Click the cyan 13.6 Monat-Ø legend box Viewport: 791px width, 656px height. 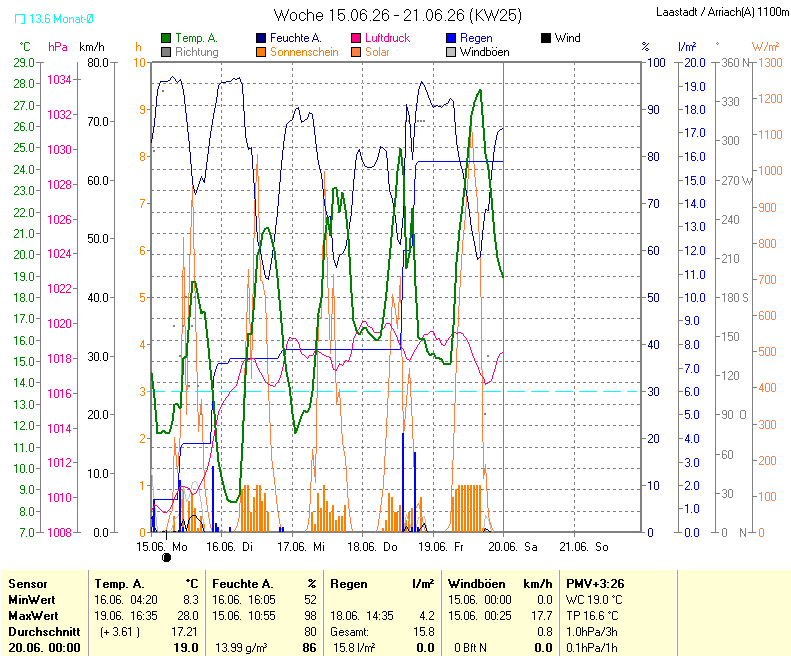(x=20, y=19)
